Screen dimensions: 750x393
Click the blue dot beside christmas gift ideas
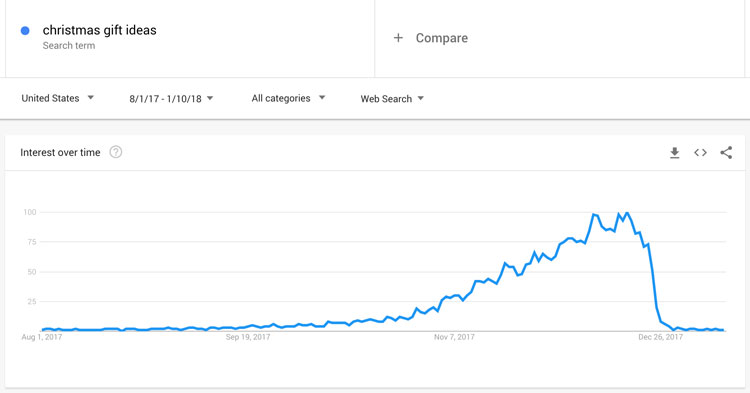coord(25,31)
